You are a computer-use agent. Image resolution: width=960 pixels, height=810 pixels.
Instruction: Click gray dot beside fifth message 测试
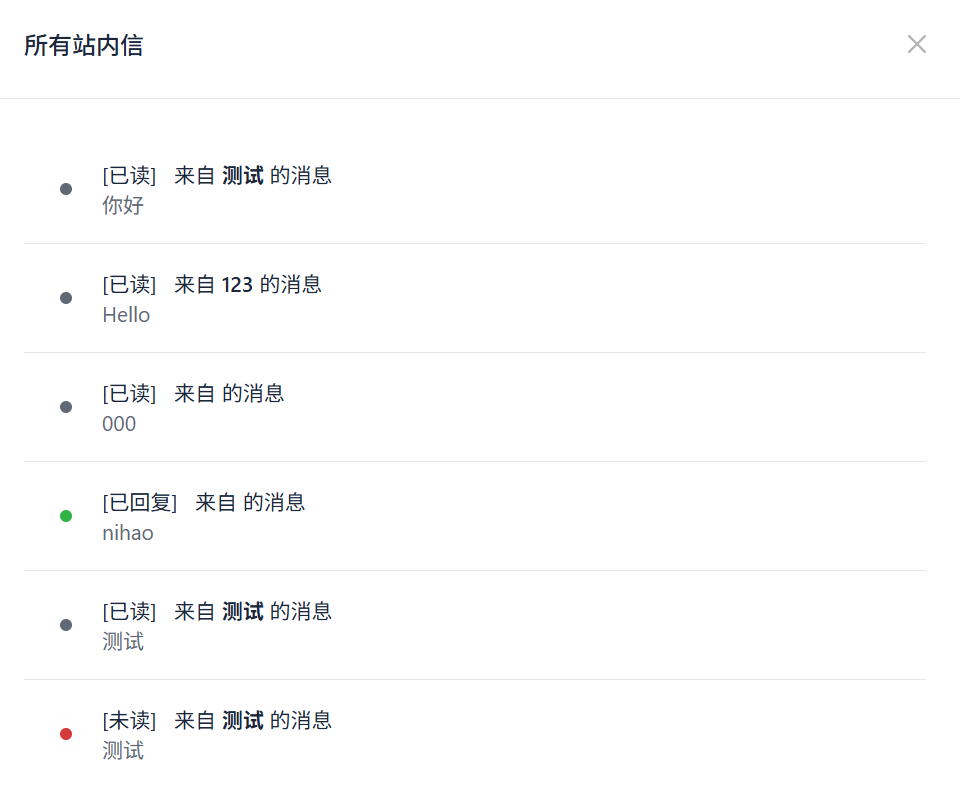(66, 625)
